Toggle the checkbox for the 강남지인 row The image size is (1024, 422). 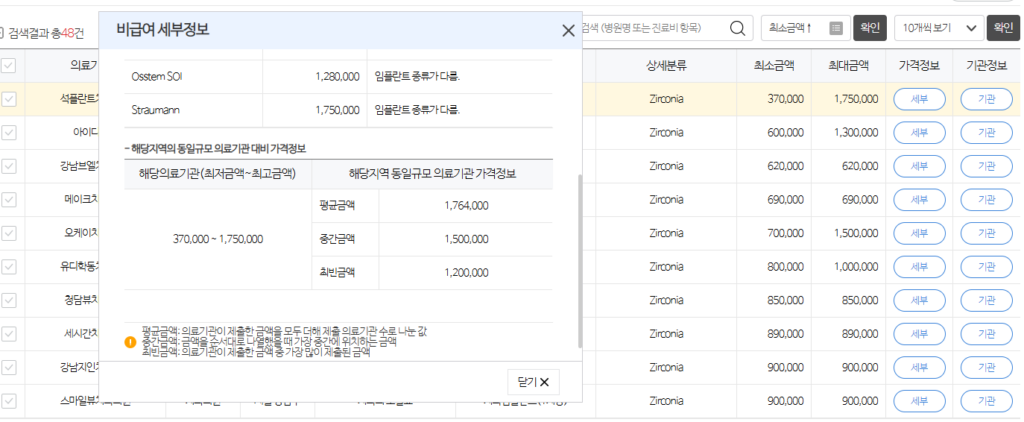click(8, 368)
